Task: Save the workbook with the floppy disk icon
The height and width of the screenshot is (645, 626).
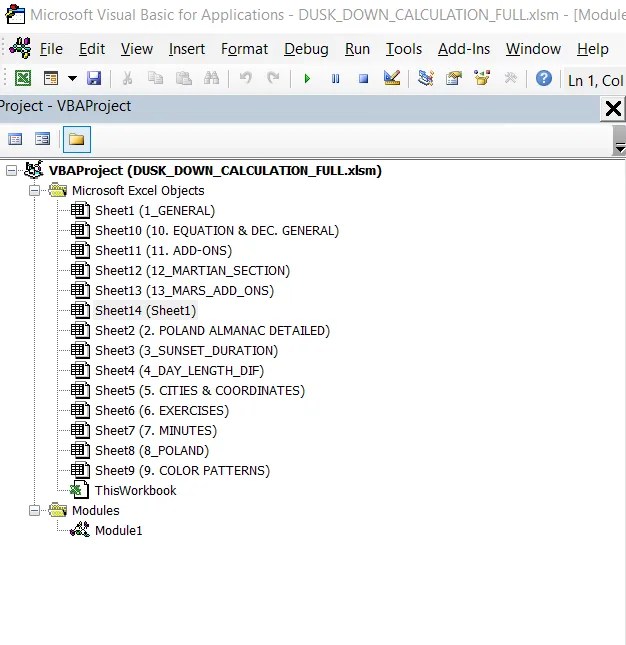Action: [94, 78]
